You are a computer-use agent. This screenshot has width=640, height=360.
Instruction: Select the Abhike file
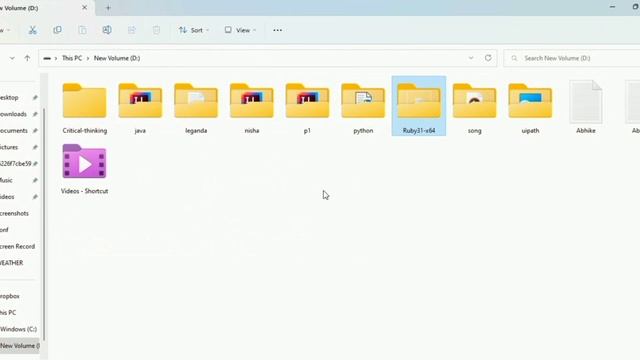pyautogui.click(x=586, y=107)
